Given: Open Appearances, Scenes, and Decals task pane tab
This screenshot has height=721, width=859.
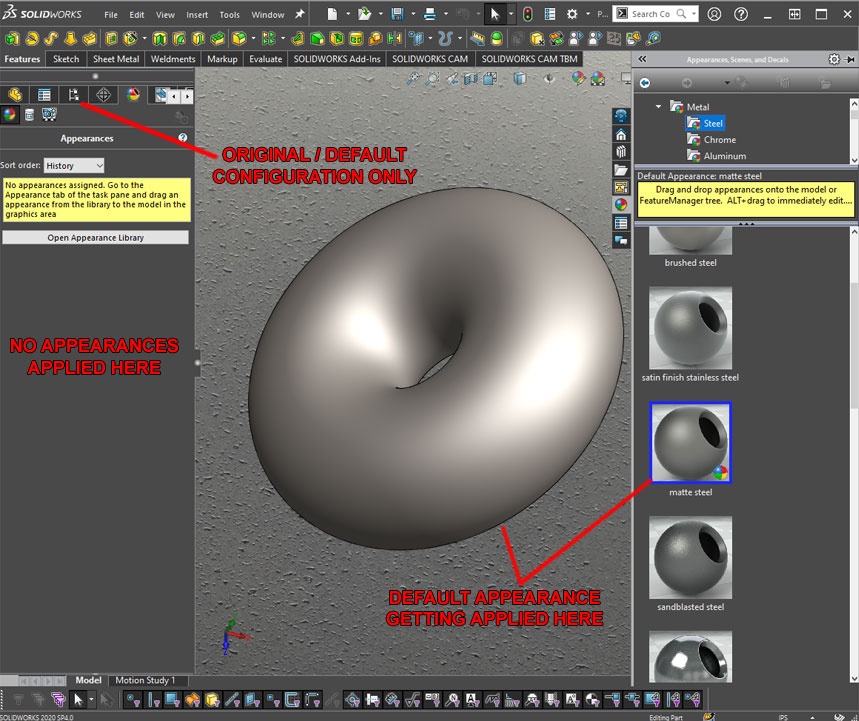Looking at the screenshot, I should [621, 205].
